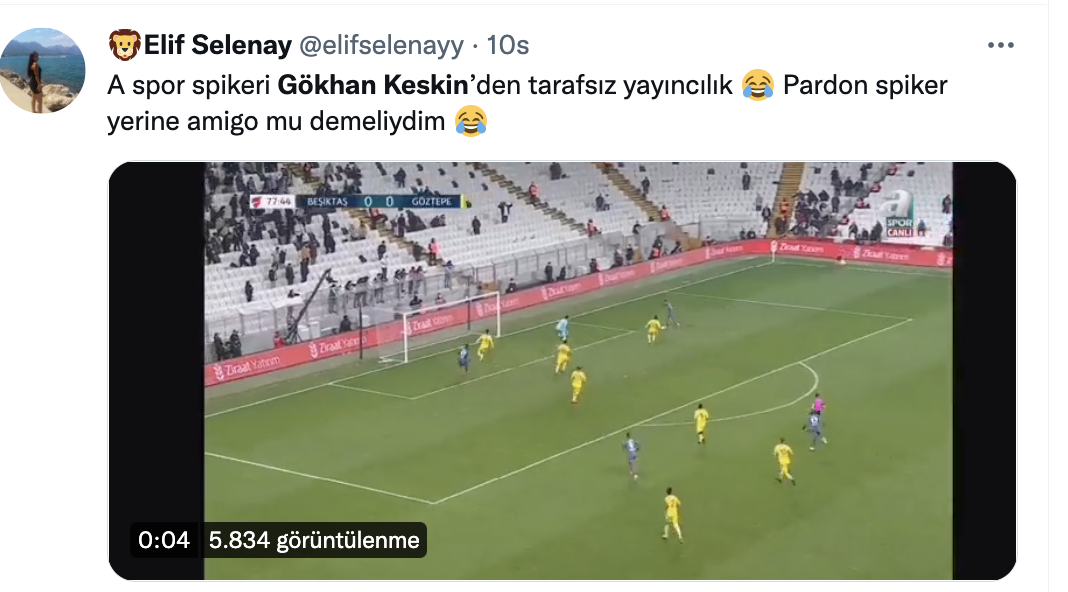Click the A Spor Canlı channel logo
This screenshot has width=1068, height=592.
897,215
